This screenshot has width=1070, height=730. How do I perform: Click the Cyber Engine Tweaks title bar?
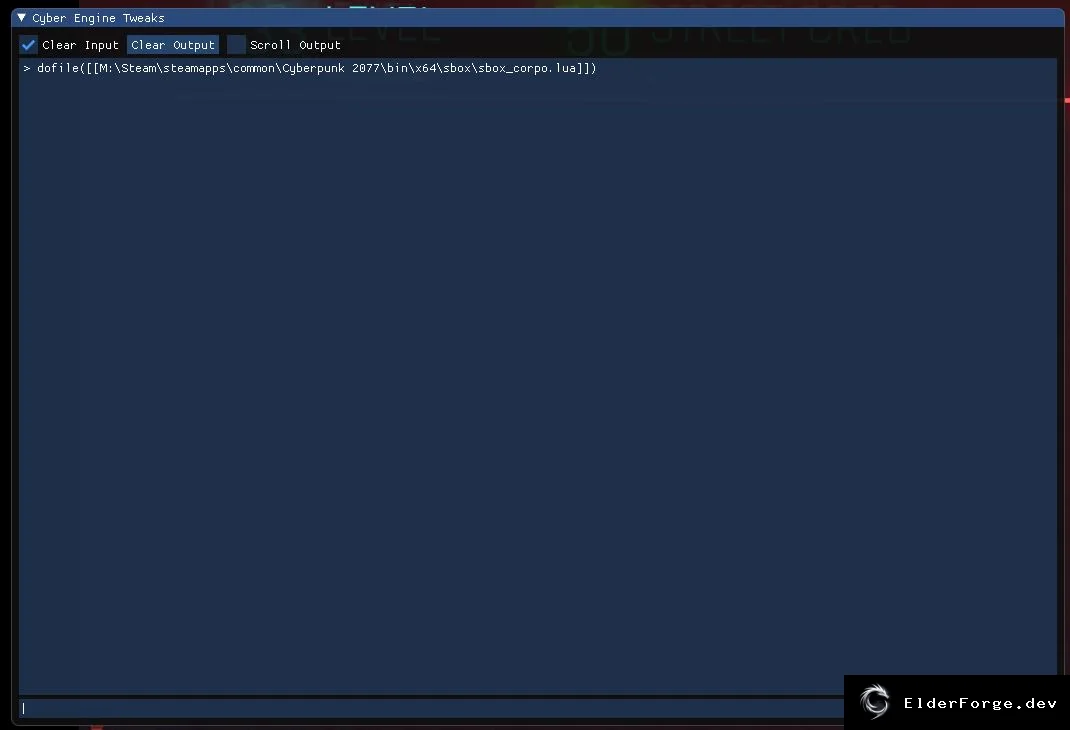538,18
